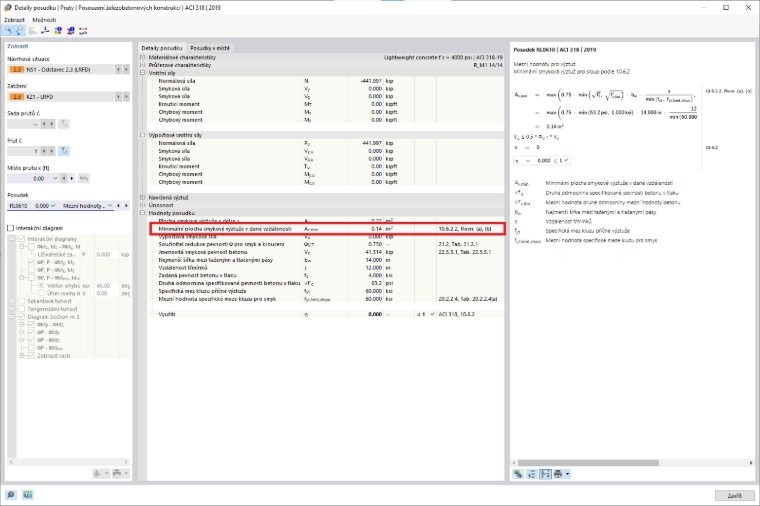
Task: Expand the Navržená výztuž section
Action: 142,197
